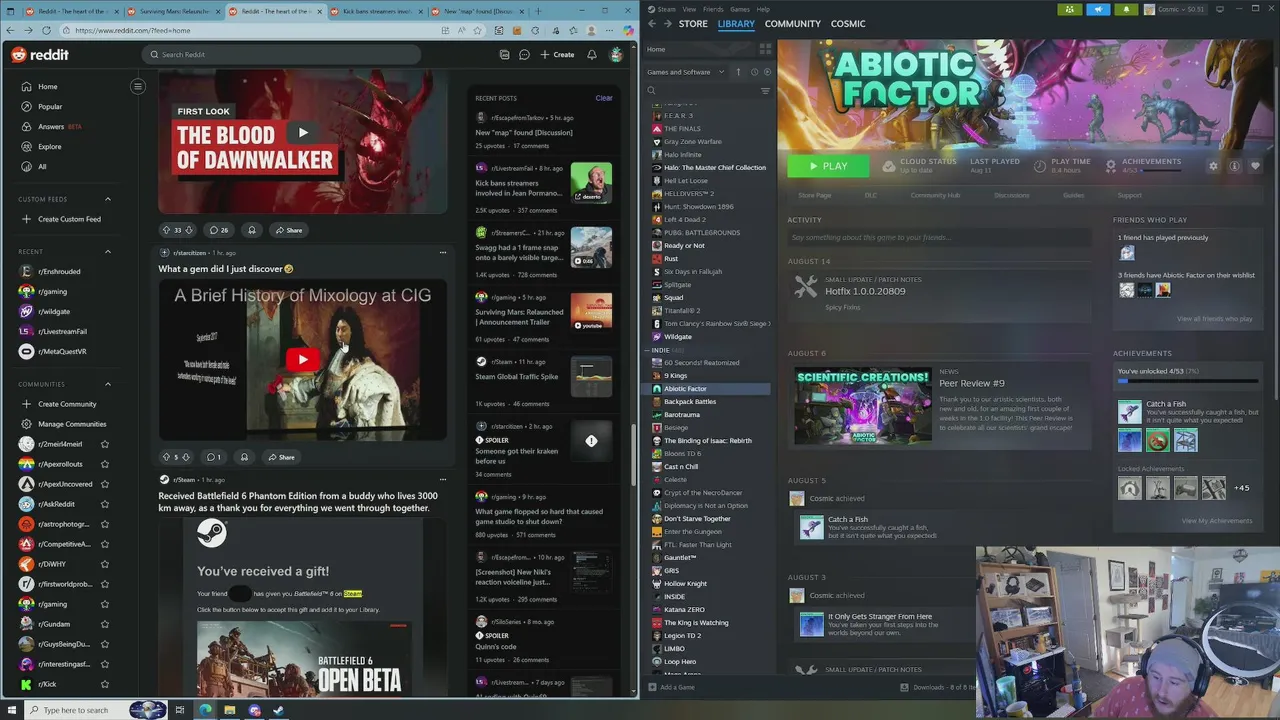The width and height of the screenshot is (1280, 720).
Task: Favorite r/AskReddit with star
Action: 105,504
